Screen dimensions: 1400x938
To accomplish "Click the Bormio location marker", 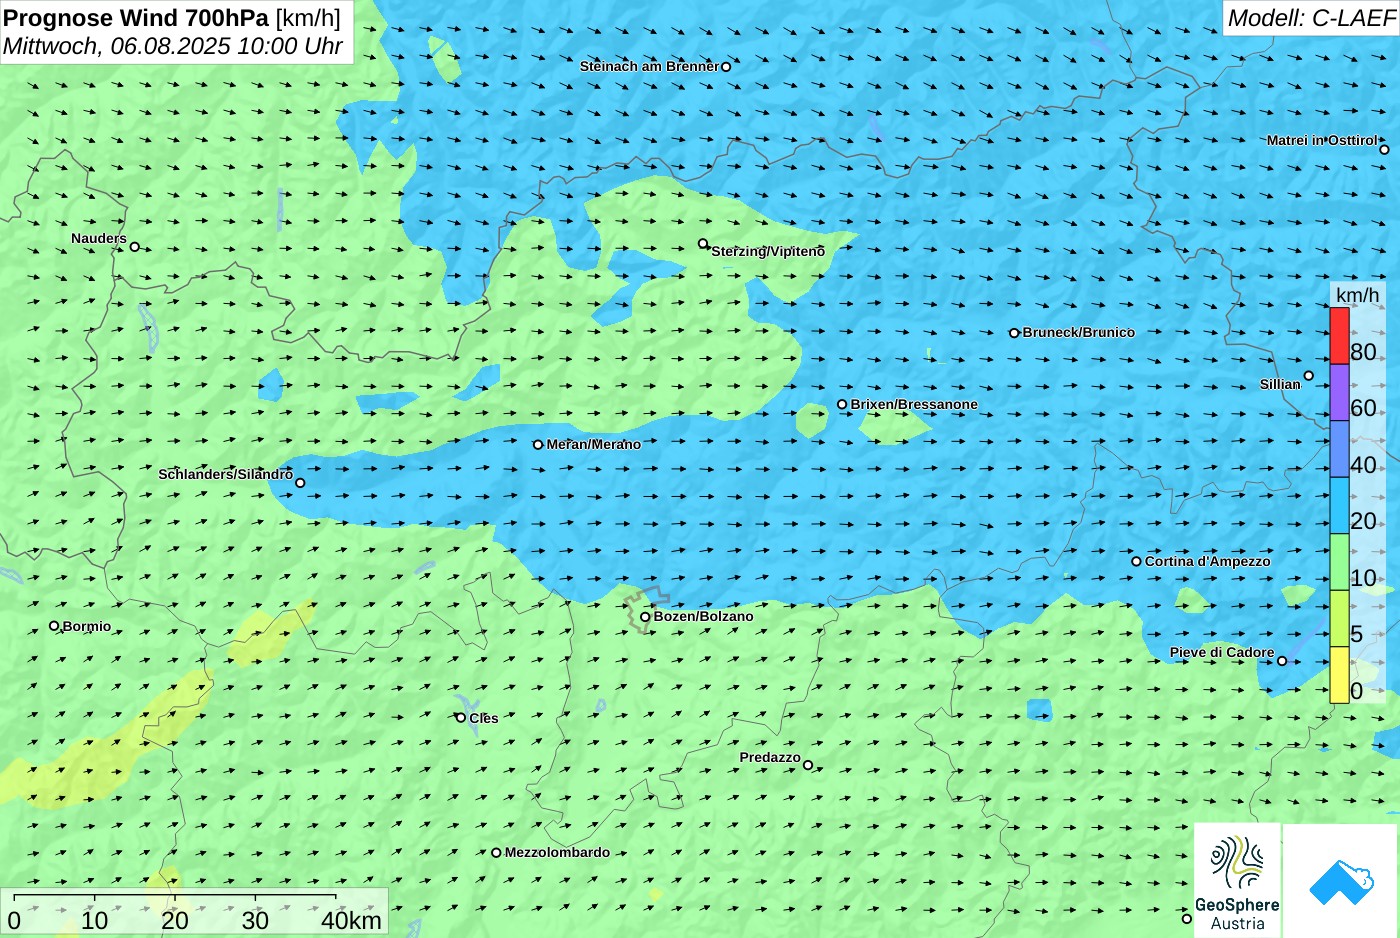I will tap(54, 626).
